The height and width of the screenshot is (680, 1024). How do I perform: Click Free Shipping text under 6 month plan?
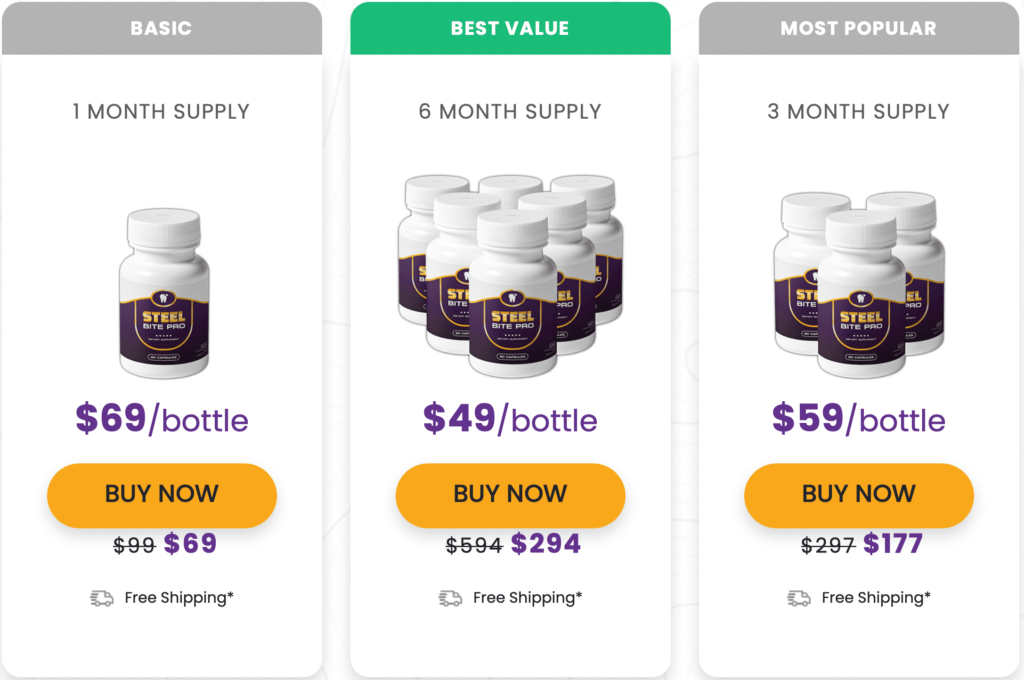coord(528,598)
